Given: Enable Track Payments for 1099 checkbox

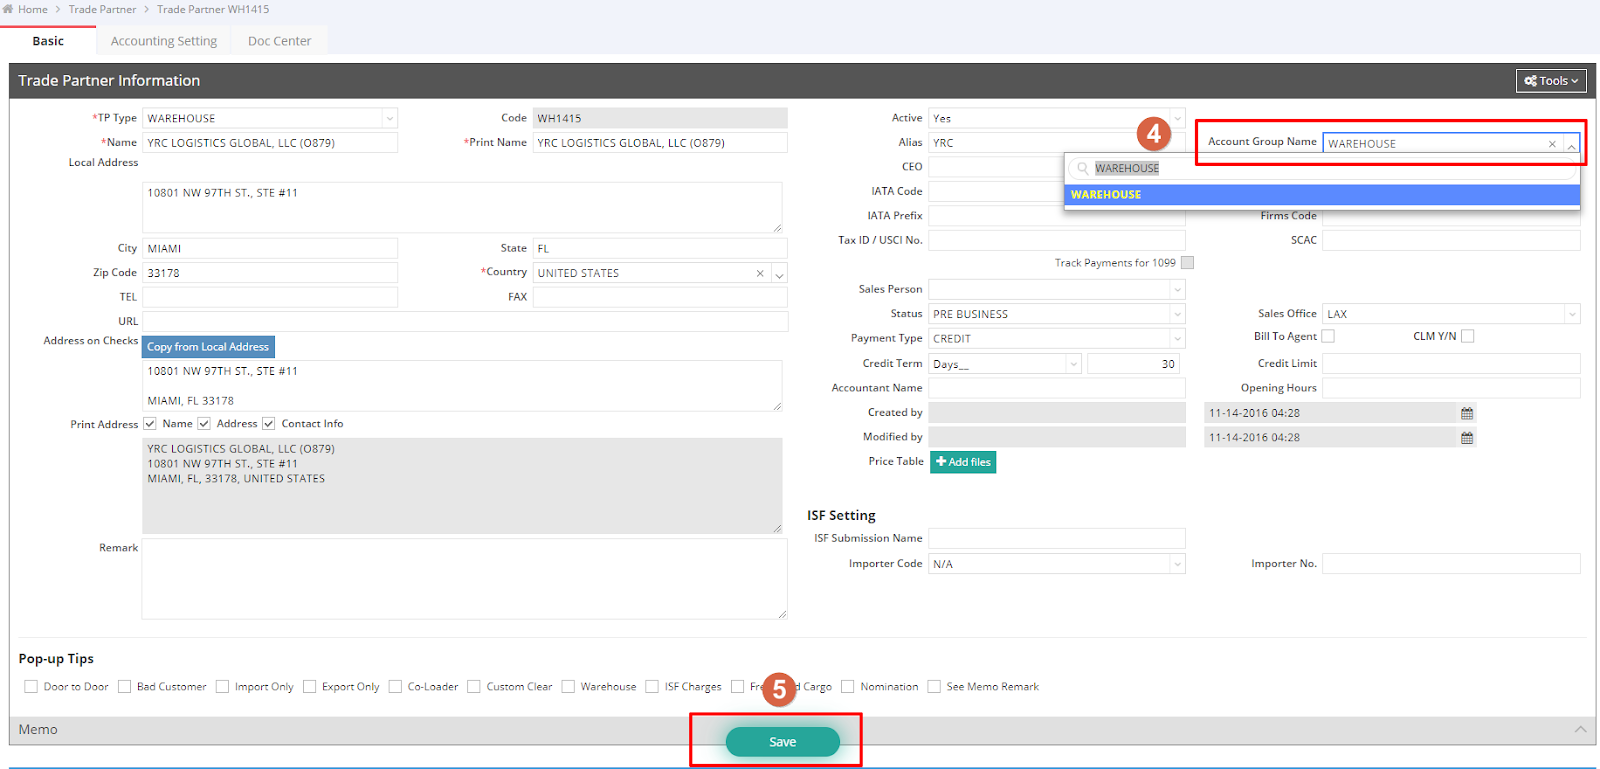Looking at the screenshot, I should pos(1187,263).
